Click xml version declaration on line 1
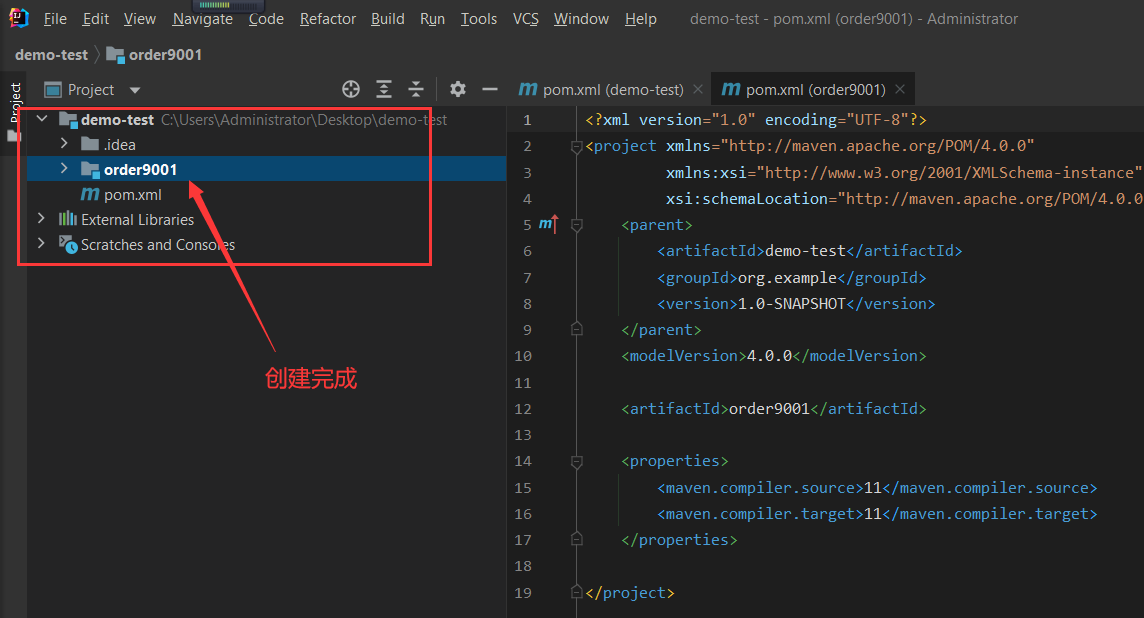1144x618 pixels. 756,120
